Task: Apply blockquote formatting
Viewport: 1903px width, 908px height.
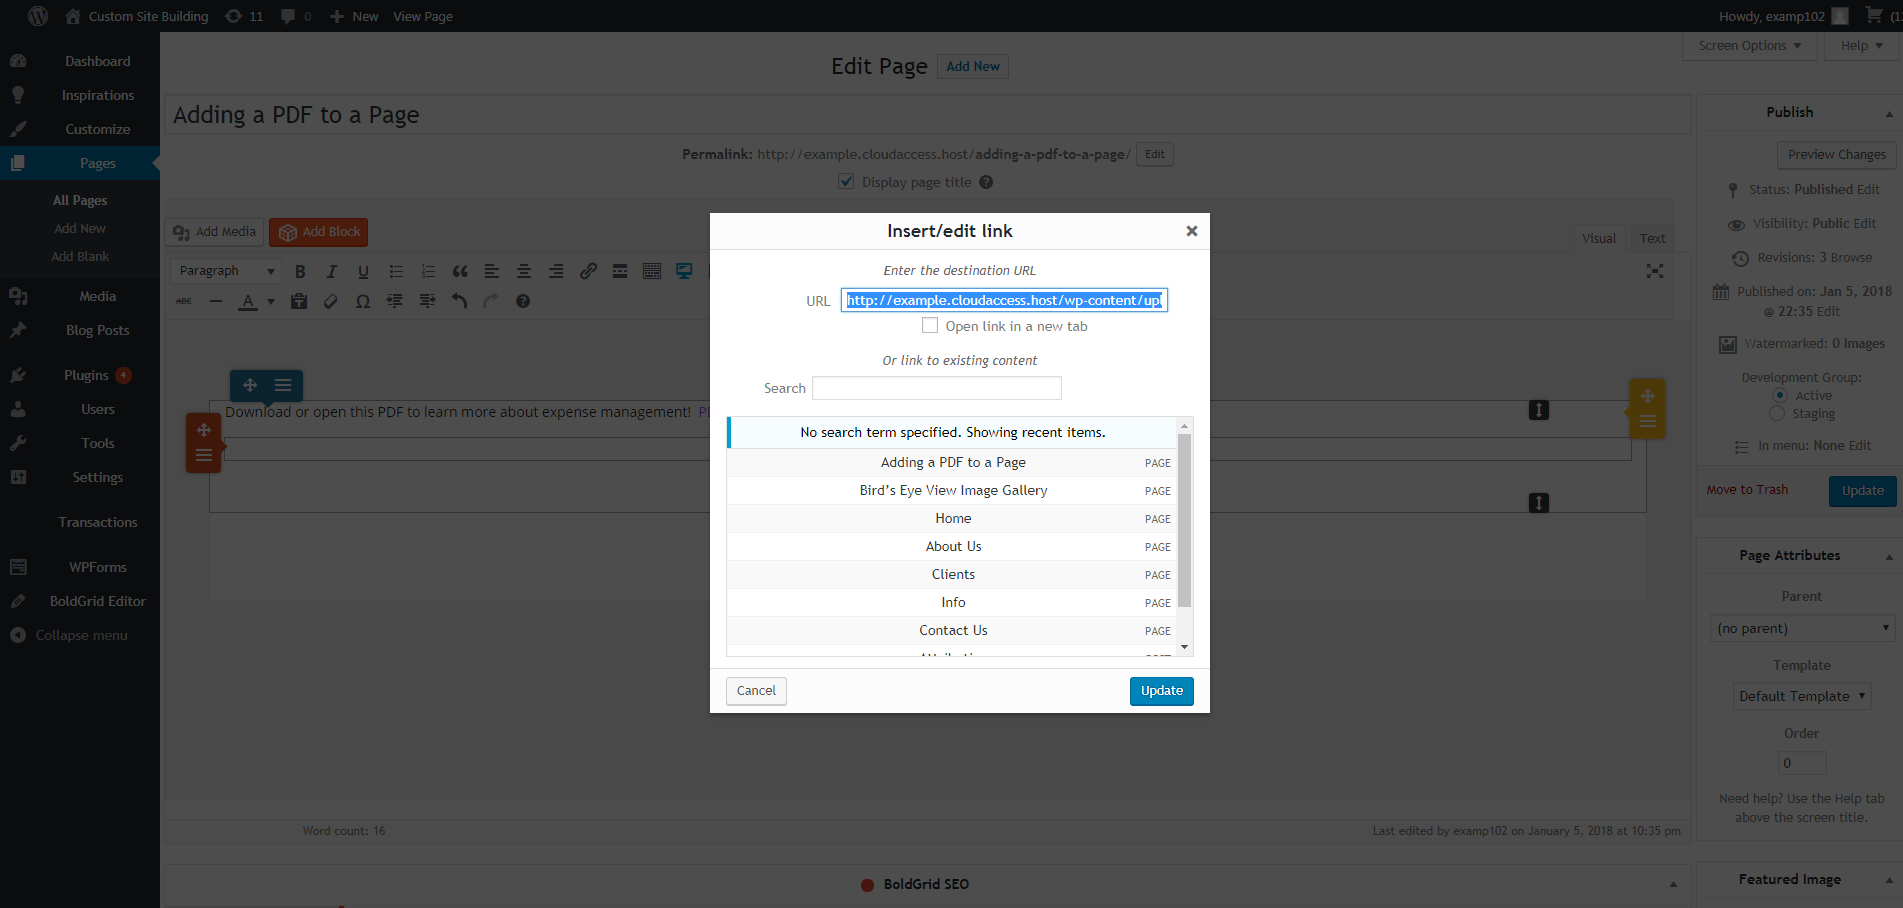Action: [460, 271]
